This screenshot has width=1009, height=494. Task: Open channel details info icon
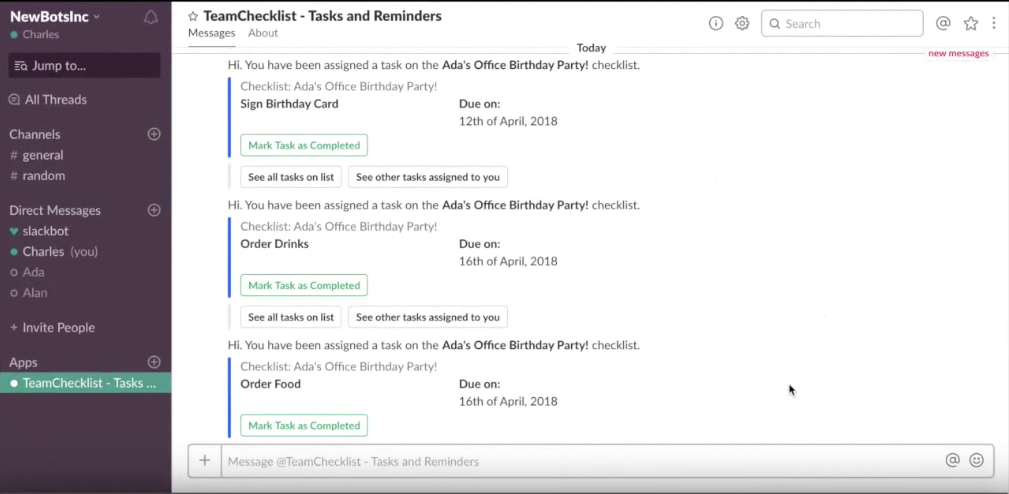click(716, 24)
